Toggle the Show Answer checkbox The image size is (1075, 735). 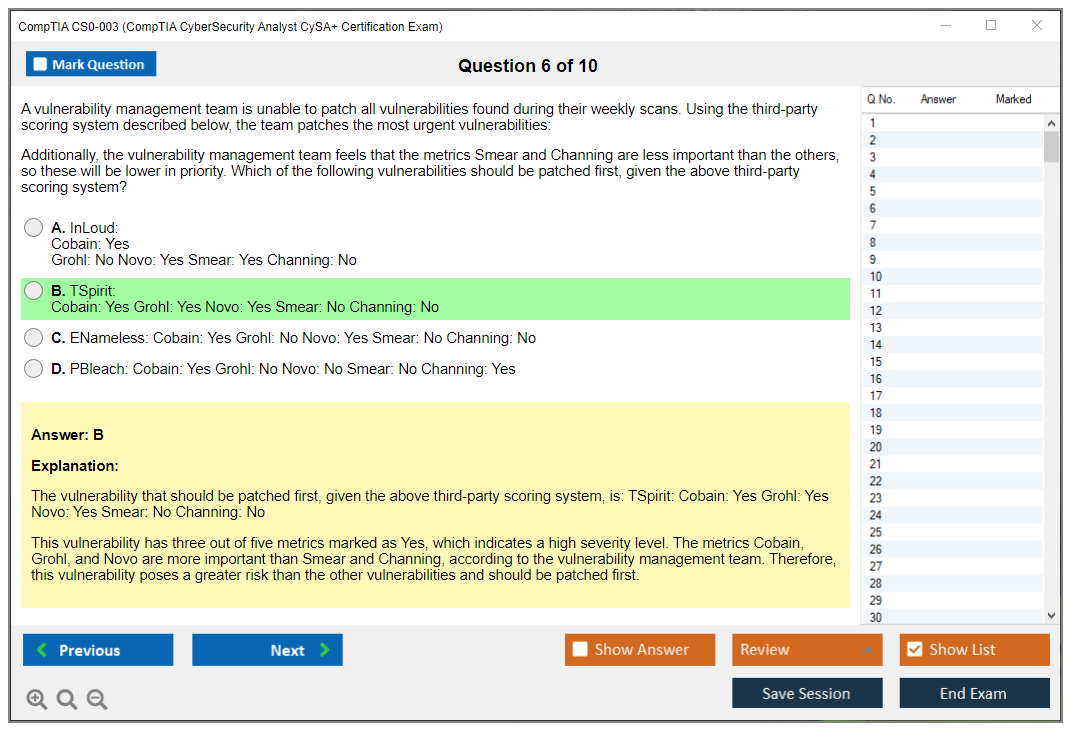(580, 649)
